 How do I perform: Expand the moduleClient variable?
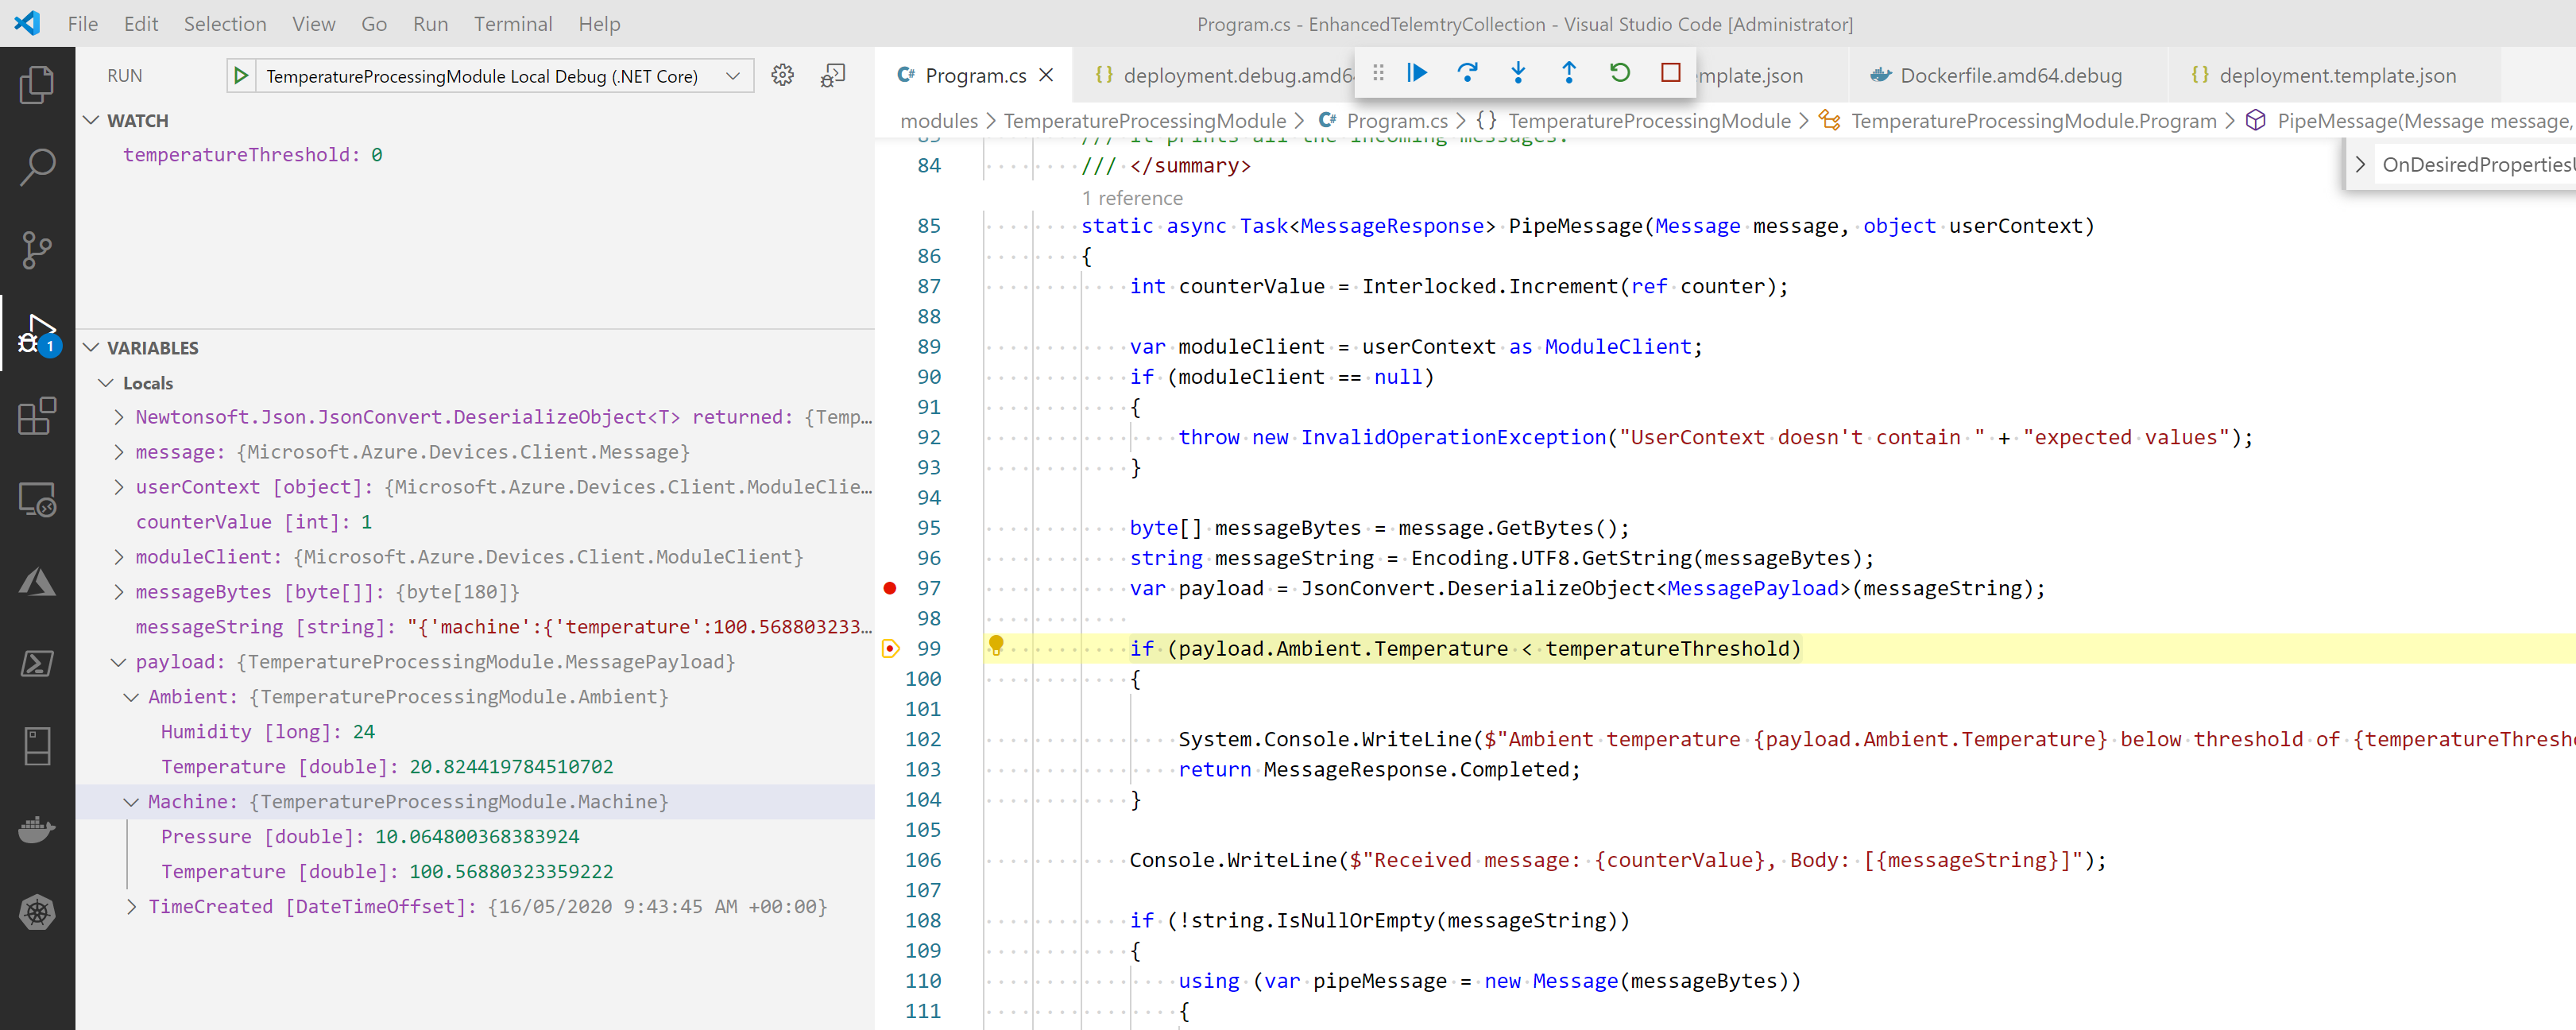click(x=119, y=557)
